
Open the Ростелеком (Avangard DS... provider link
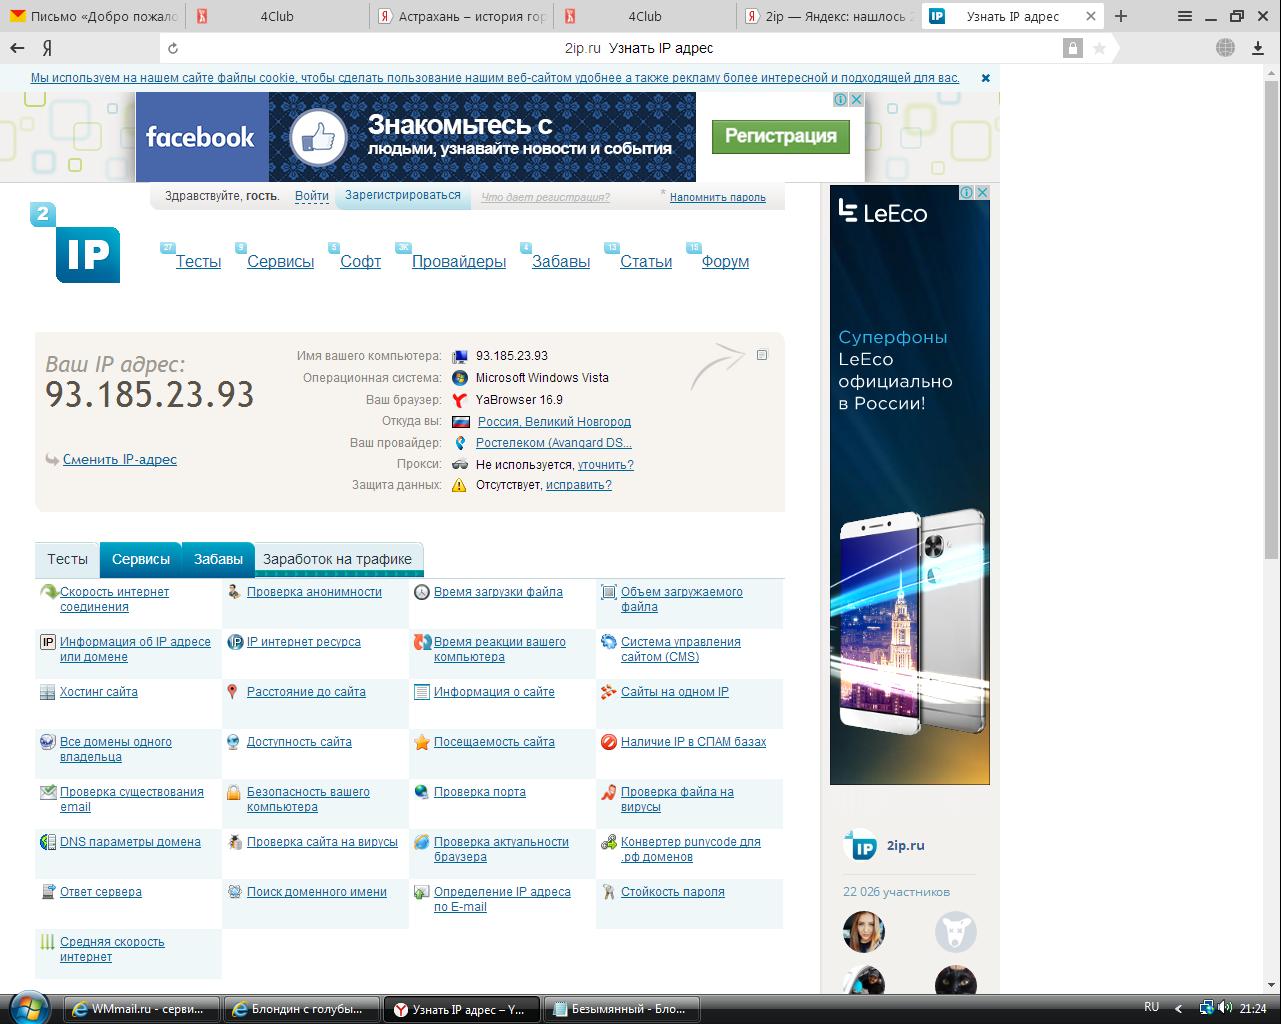(554, 443)
